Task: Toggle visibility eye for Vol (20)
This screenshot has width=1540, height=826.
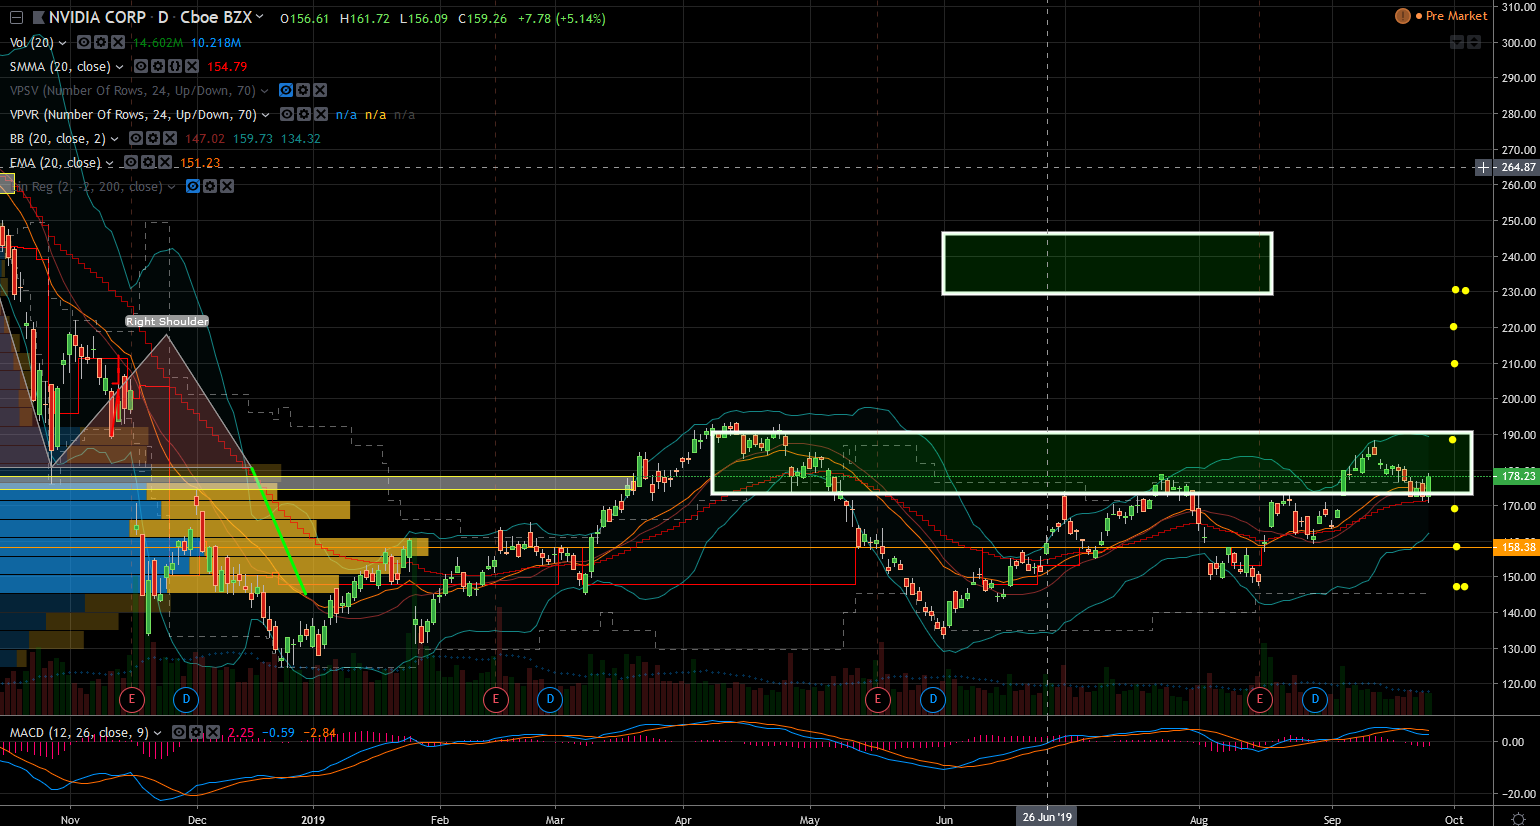Action: coord(84,42)
